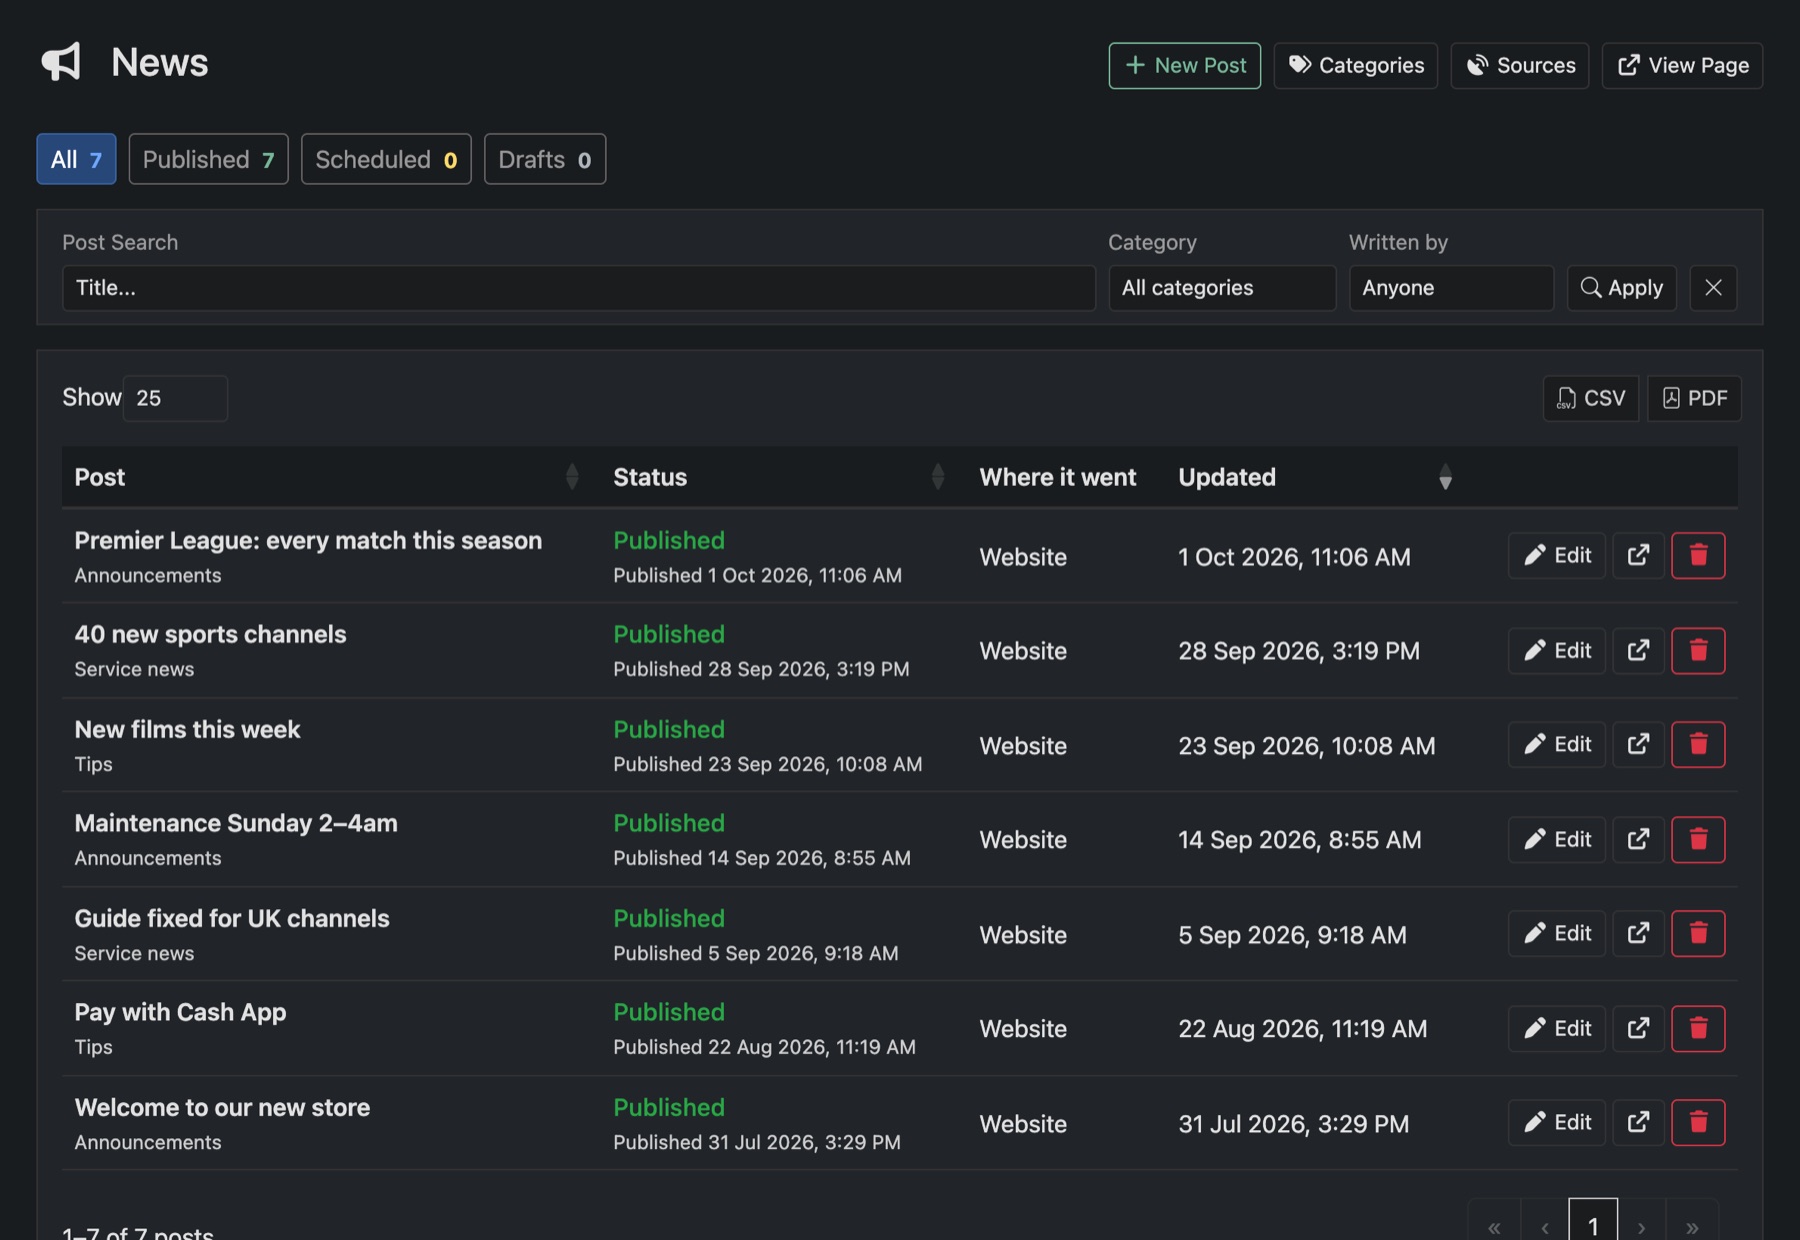1800x1240 pixels.
Task: Click '23 Sep 2026, 10:08 AM' updated cell
Action: click(1306, 746)
